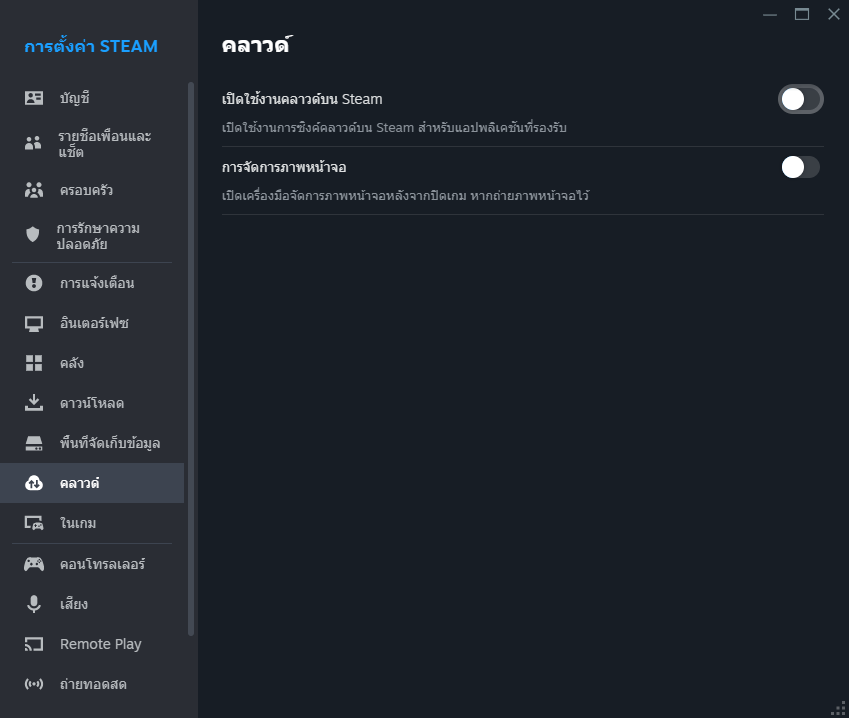The image size is (849, 718).
Task: Click the Account ID card icon
Action: point(34,98)
